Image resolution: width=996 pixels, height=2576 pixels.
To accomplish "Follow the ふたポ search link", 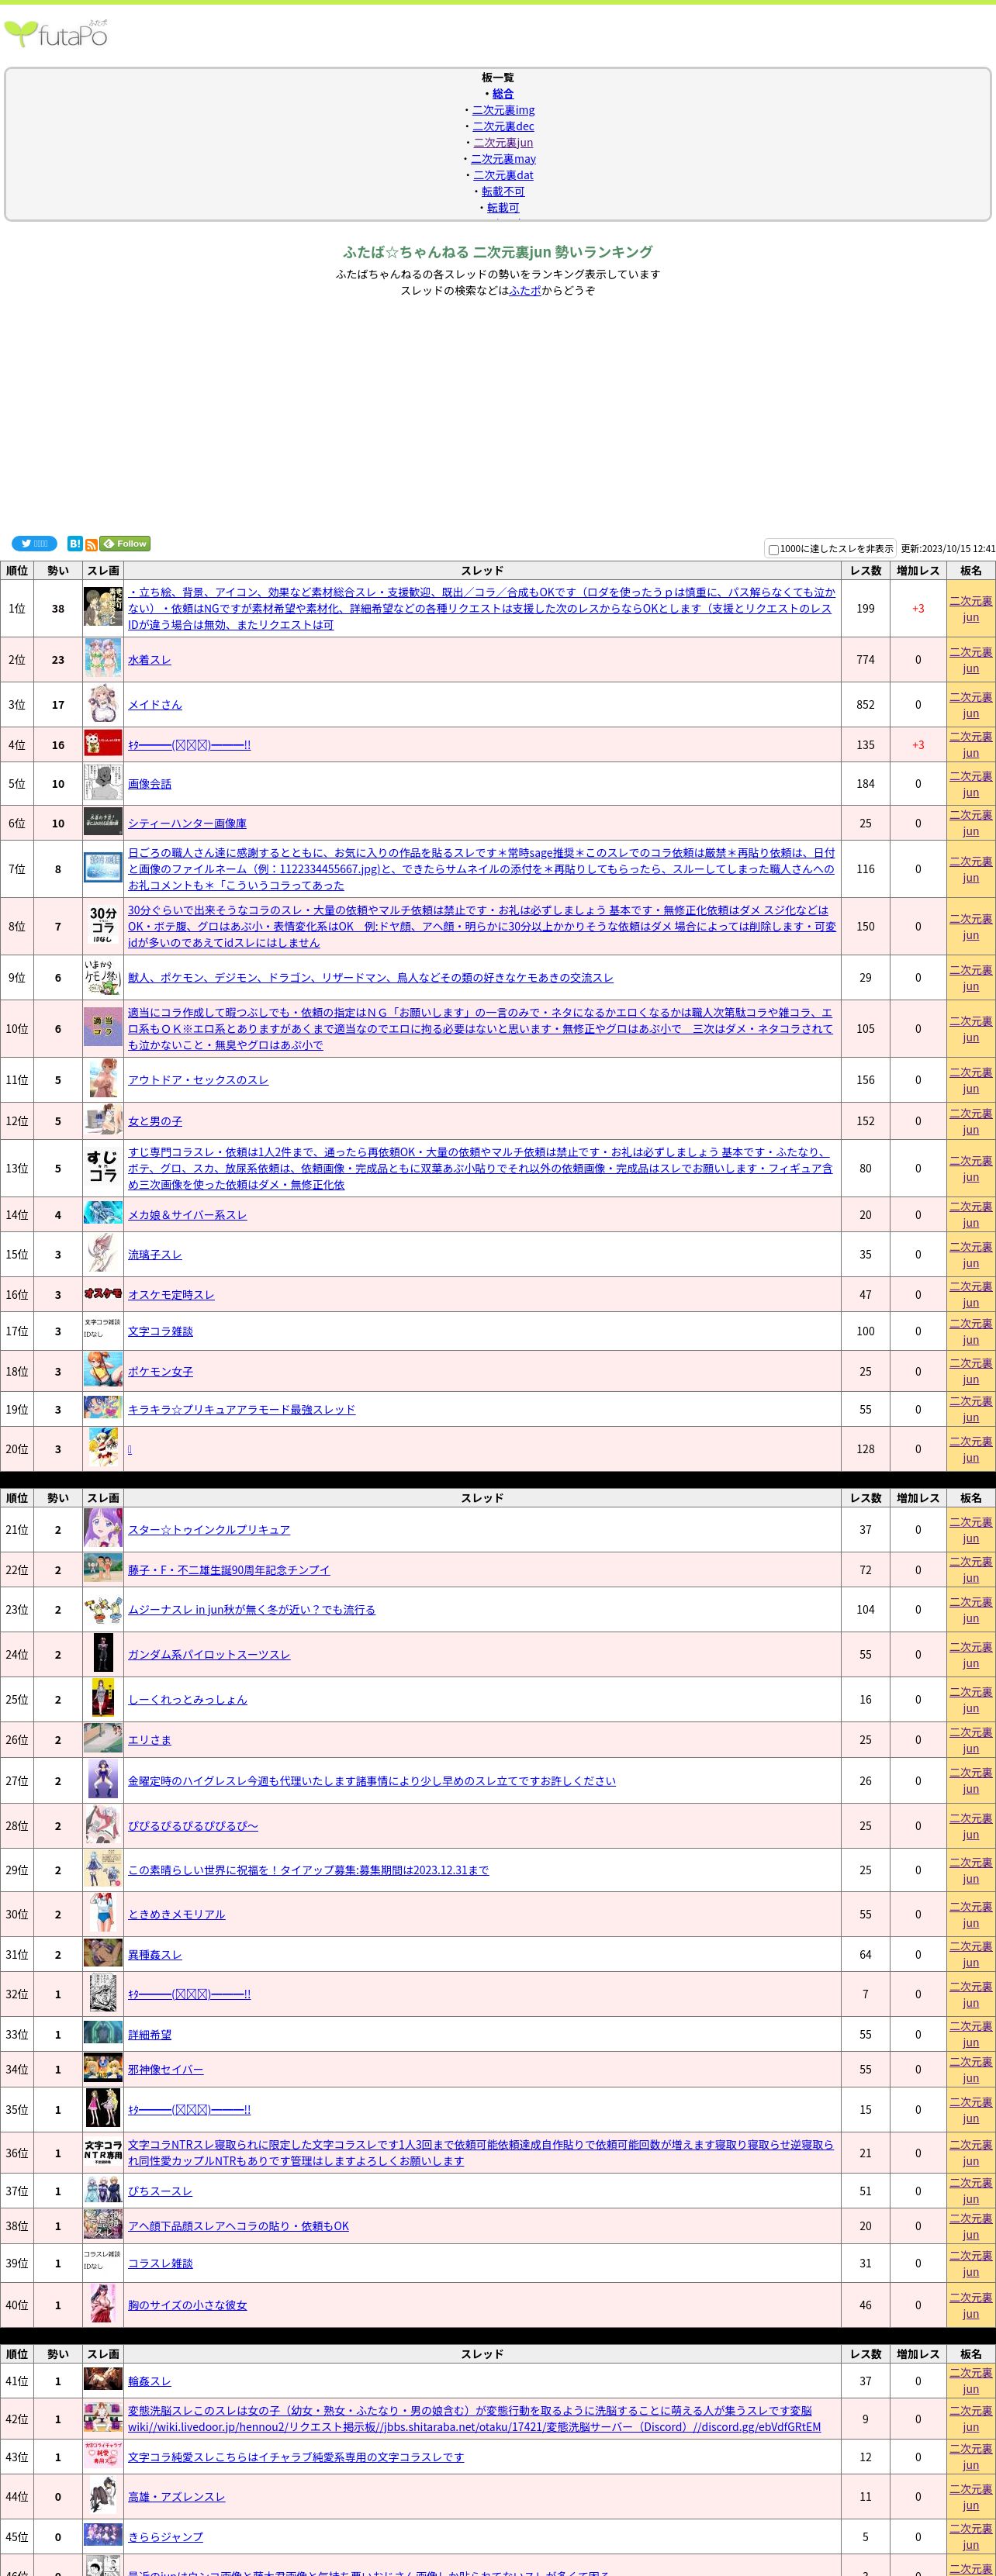I will (525, 291).
